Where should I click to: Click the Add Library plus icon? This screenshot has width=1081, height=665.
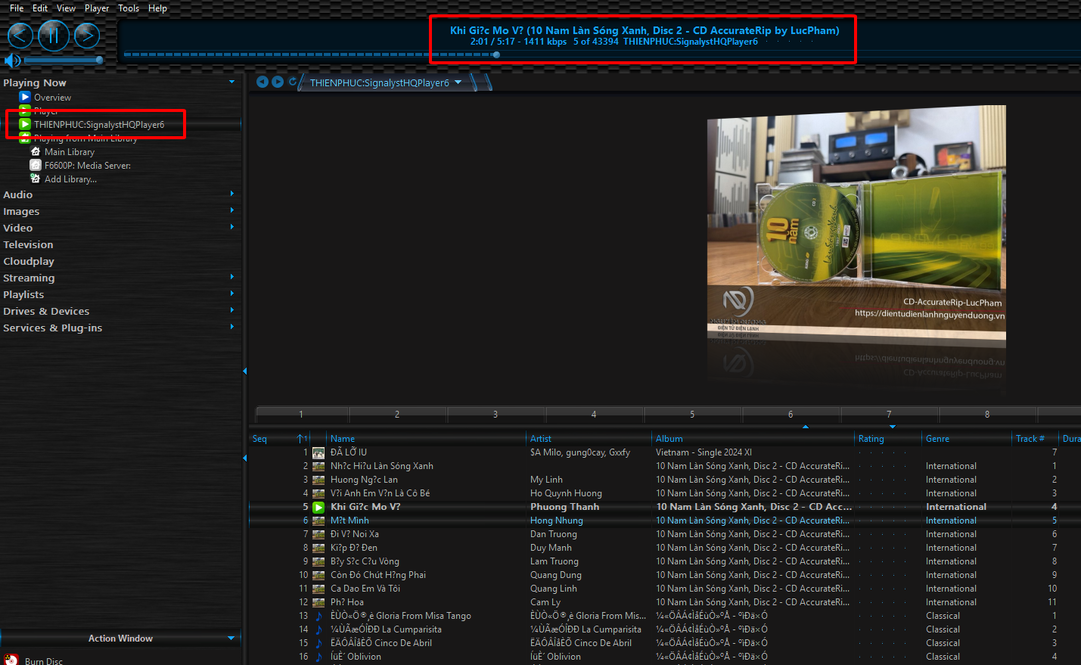coord(35,179)
